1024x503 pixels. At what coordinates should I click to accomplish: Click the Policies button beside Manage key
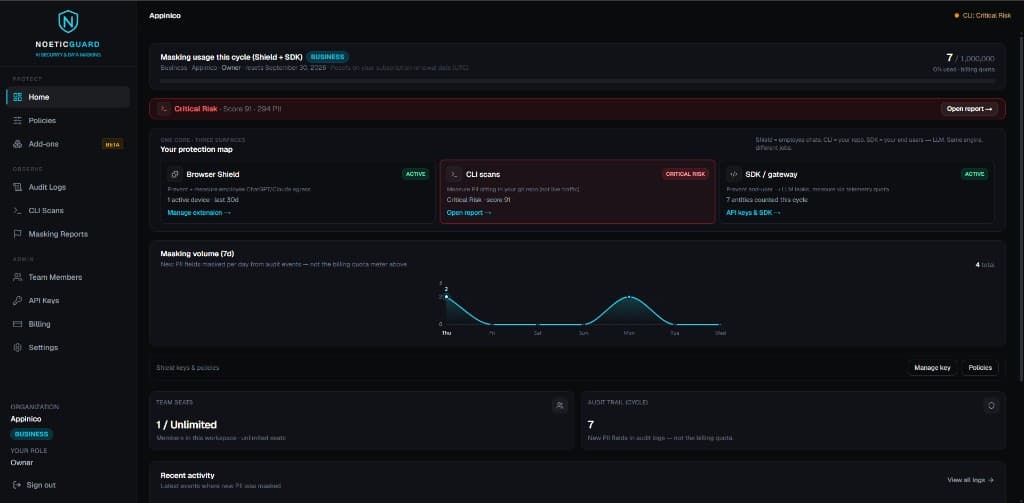coord(980,368)
